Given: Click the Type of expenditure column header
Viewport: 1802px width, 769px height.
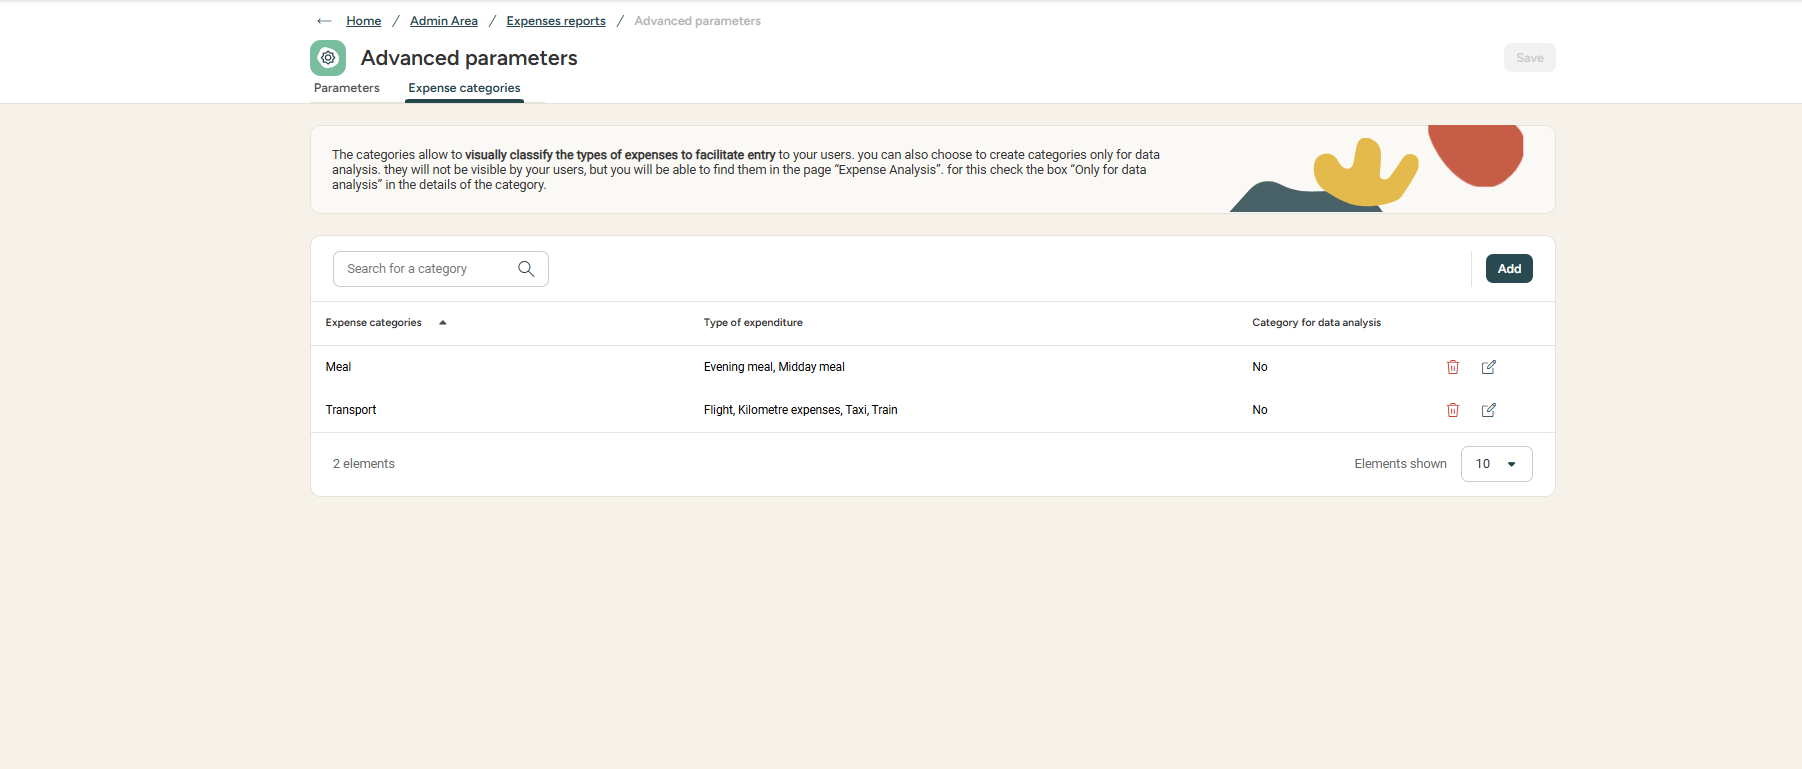Looking at the screenshot, I should [752, 323].
